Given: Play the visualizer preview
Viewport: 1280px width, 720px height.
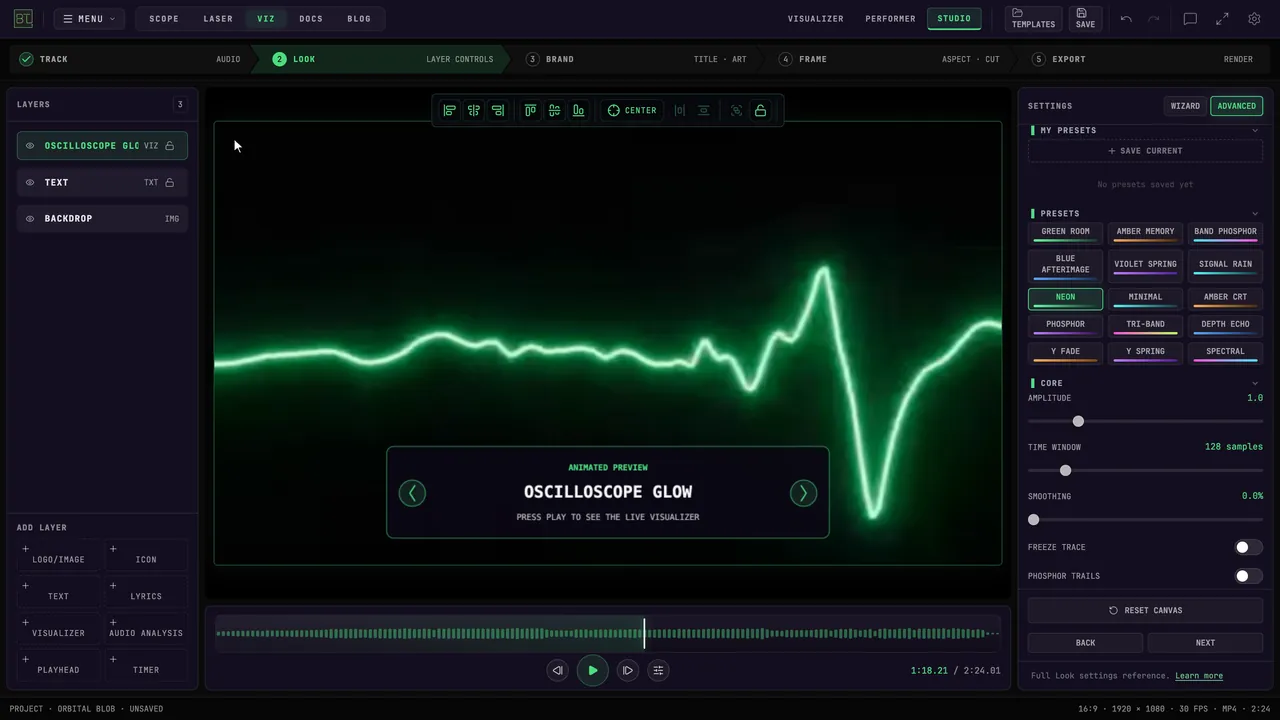Looking at the screenshot, I should (x=592, y=670).
